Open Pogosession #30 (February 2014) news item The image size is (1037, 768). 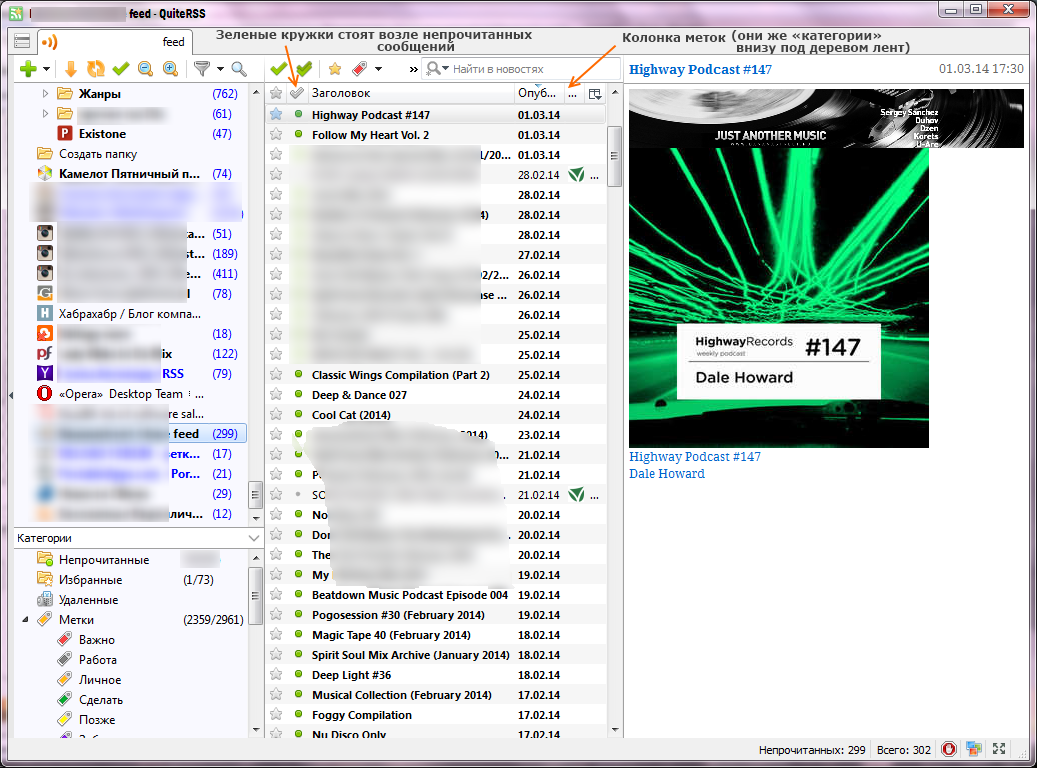436,615
